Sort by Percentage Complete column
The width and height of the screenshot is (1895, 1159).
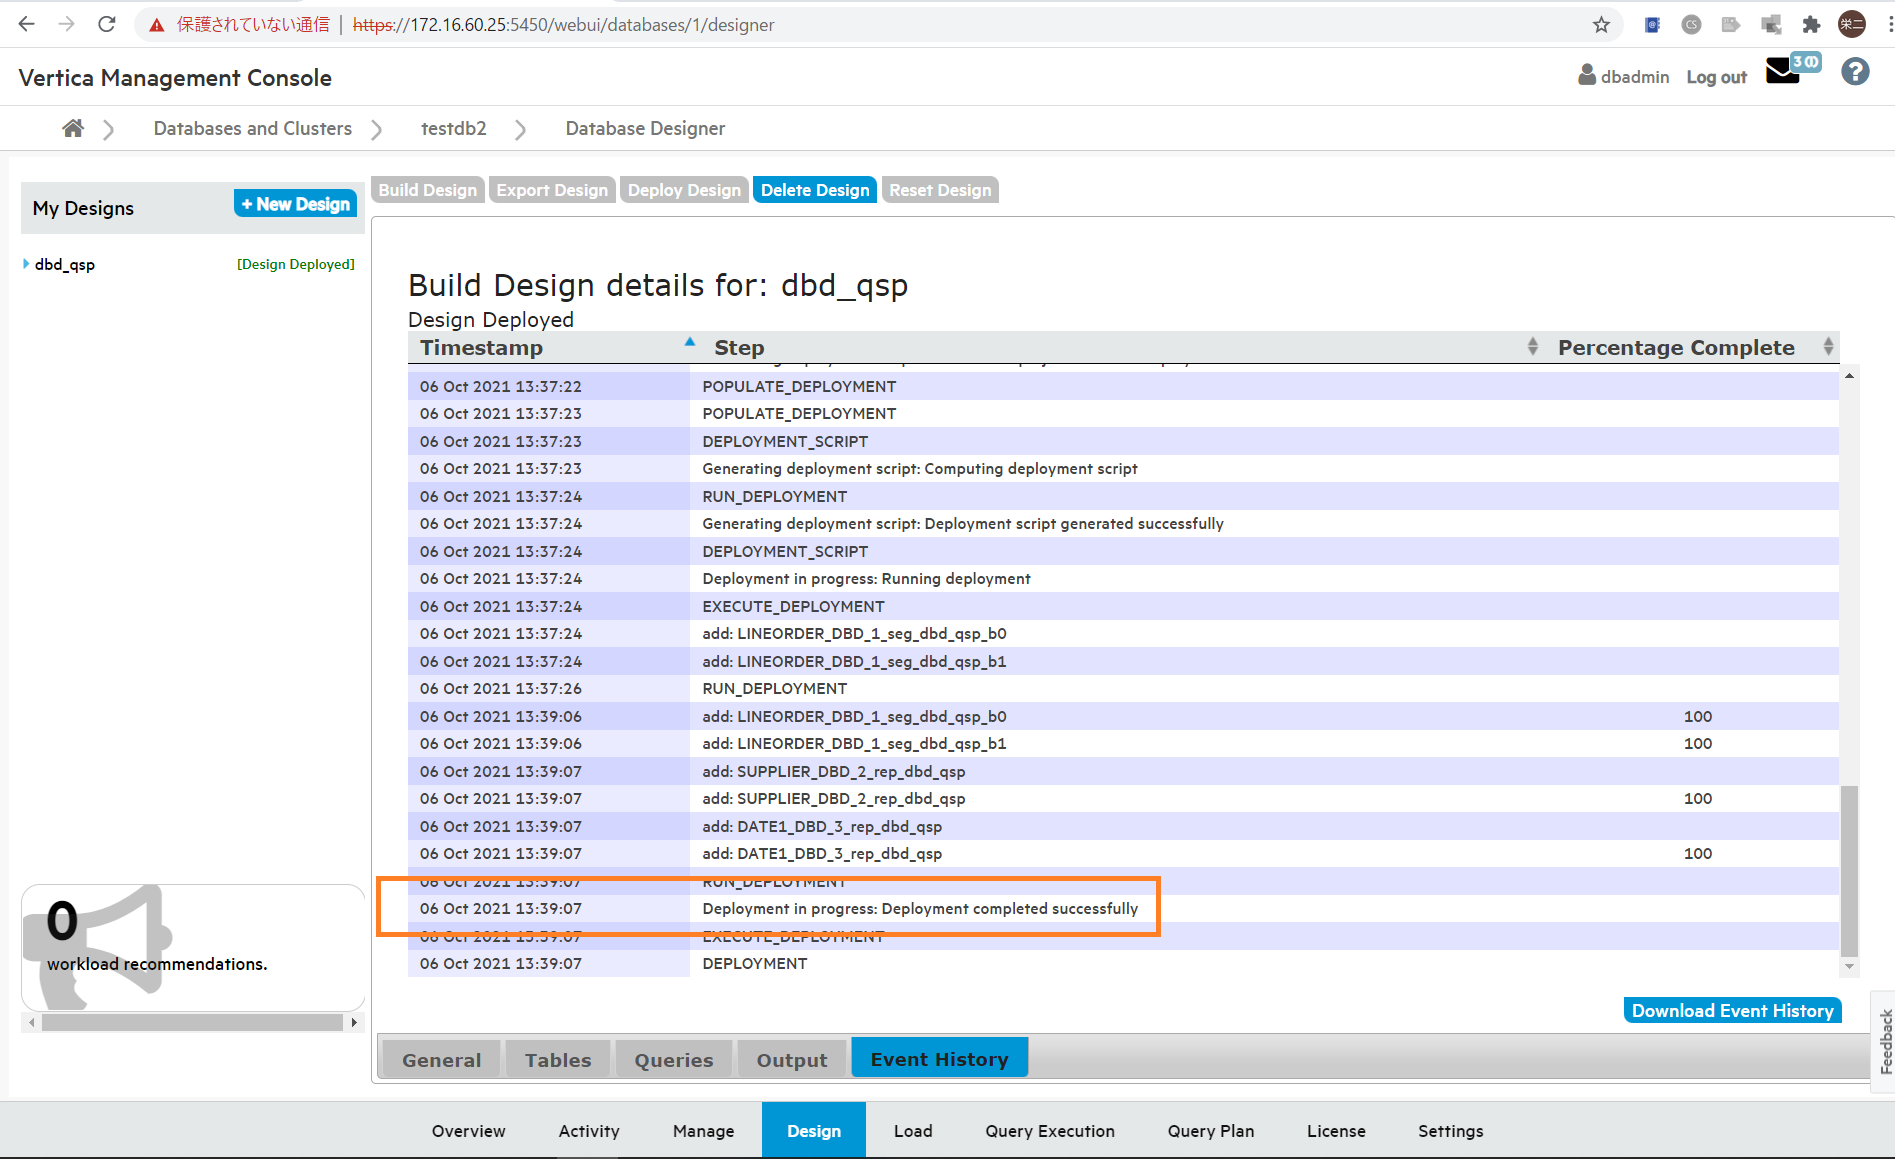[x=1692, y=347]
